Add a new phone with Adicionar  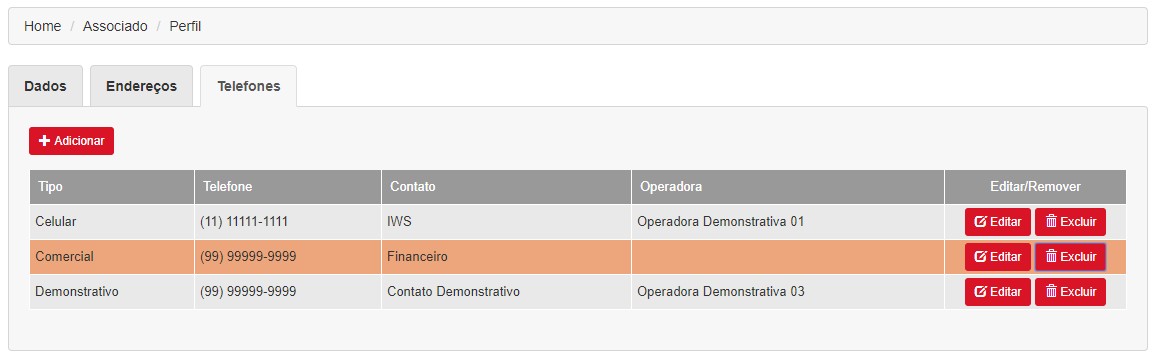[x=71, y=141]
